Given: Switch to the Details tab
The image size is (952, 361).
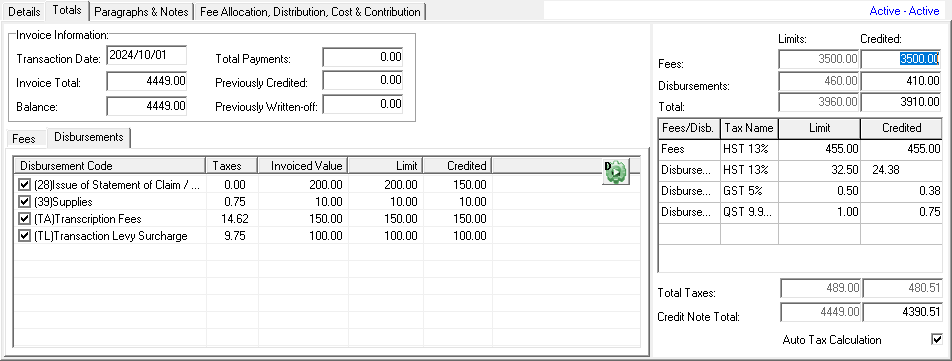Looking at the screenshot, I should point(25,12).
